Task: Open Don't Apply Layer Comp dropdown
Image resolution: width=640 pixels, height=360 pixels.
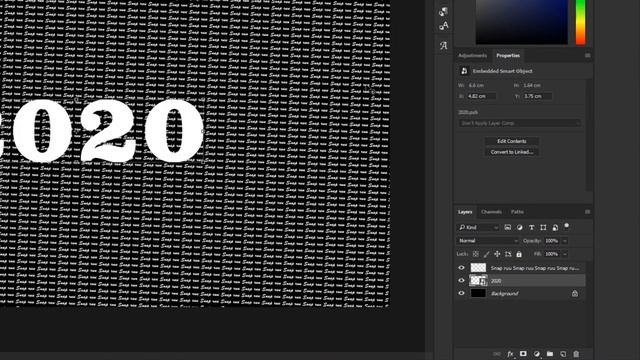Action: click(520, 123)
